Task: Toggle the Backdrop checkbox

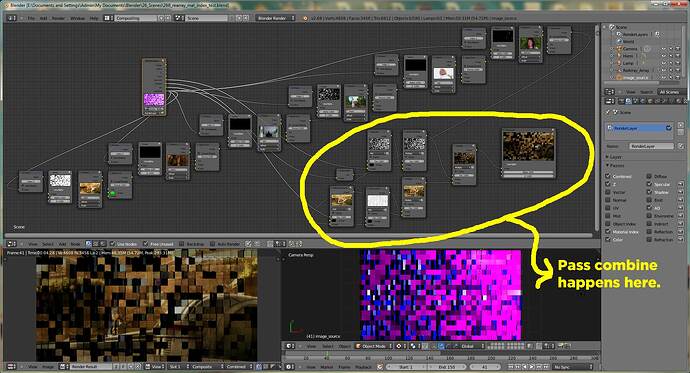Action: click(x=182, y=244)
